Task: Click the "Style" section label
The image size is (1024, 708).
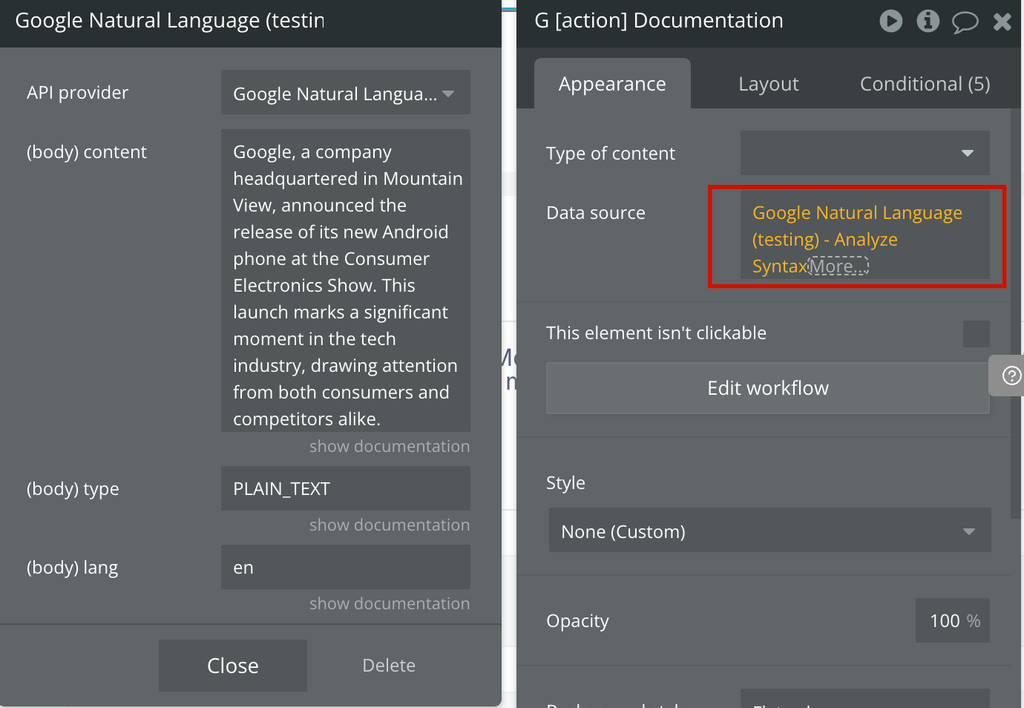Action: point(566,483)
